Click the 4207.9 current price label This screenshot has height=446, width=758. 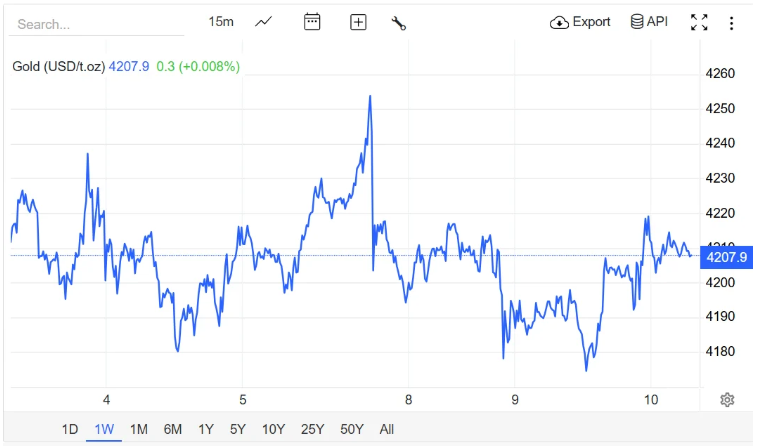tap(726, 257)
